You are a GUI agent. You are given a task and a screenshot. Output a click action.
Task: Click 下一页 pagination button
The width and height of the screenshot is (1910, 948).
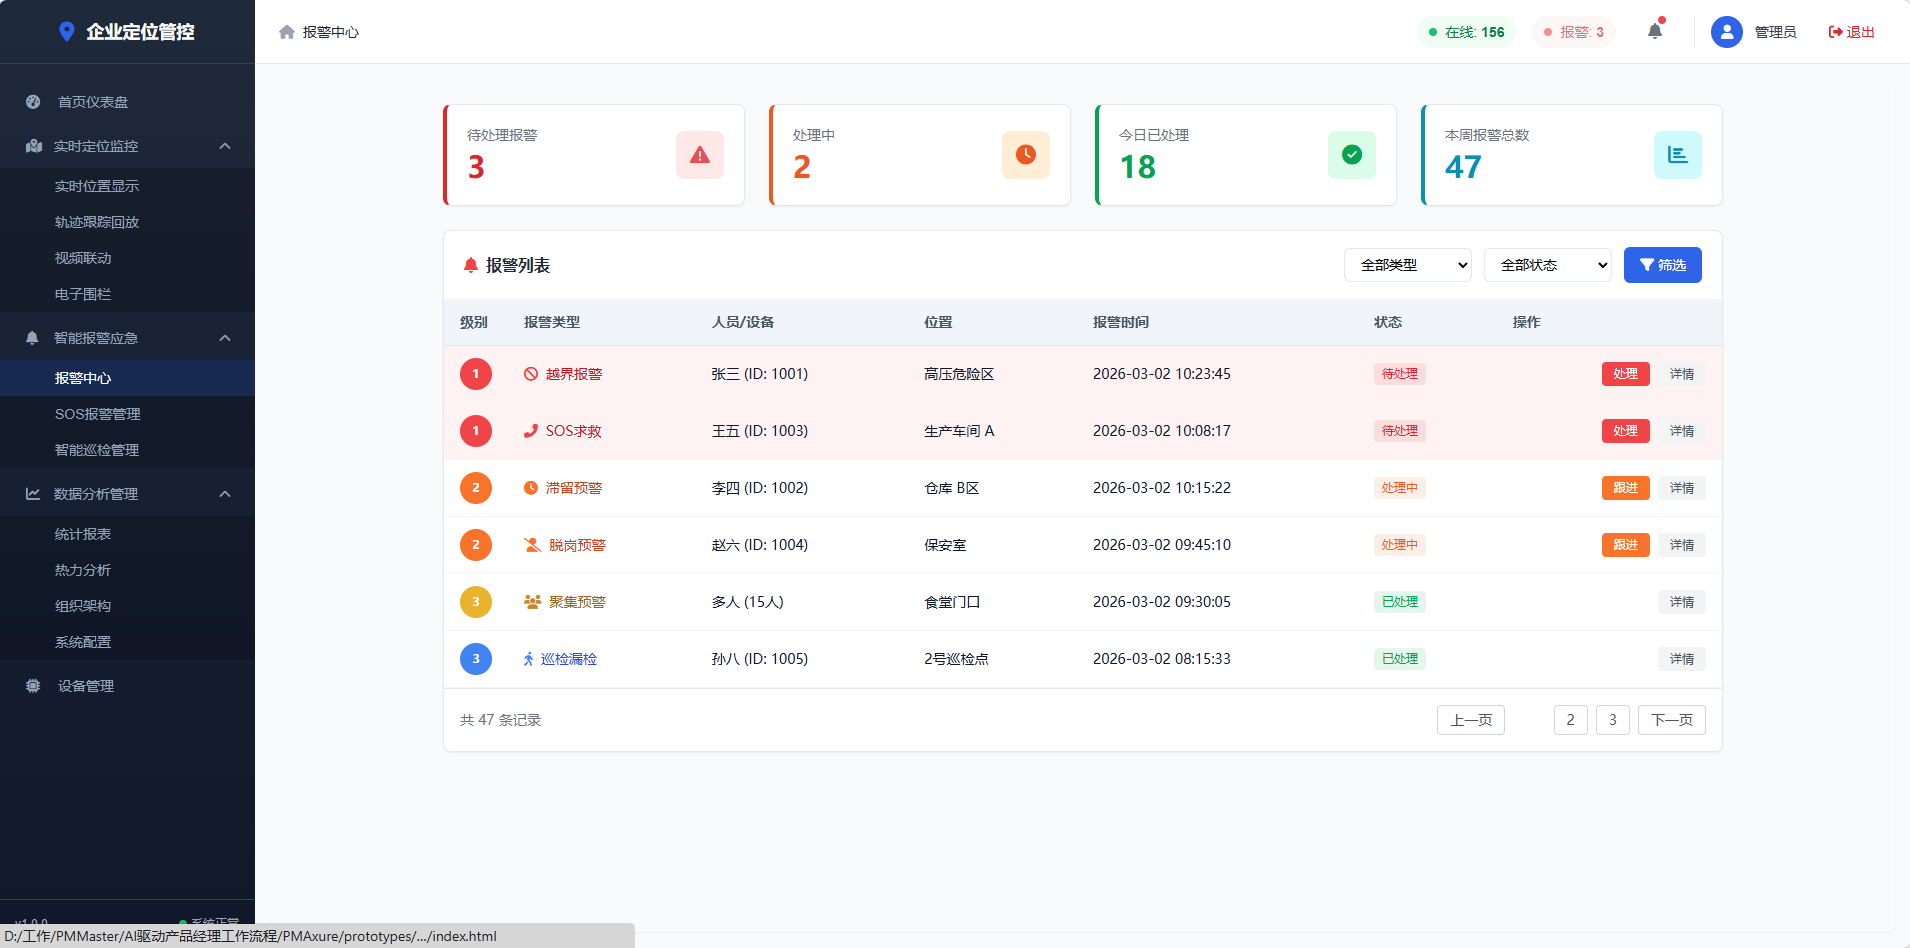1671,720
